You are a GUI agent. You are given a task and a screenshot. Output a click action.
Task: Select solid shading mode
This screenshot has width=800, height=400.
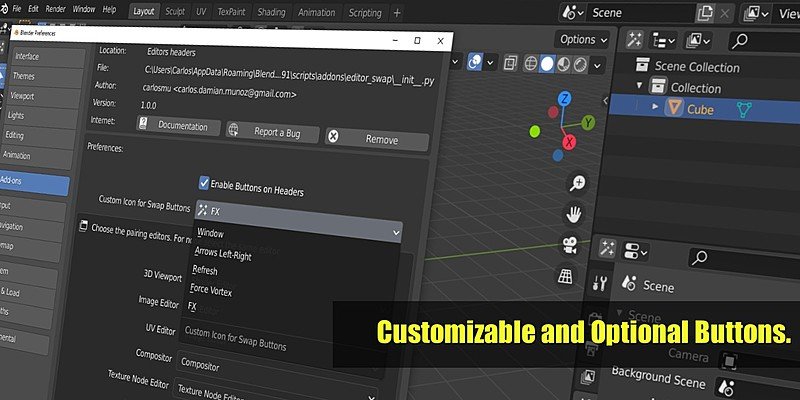tap(547, 64)
